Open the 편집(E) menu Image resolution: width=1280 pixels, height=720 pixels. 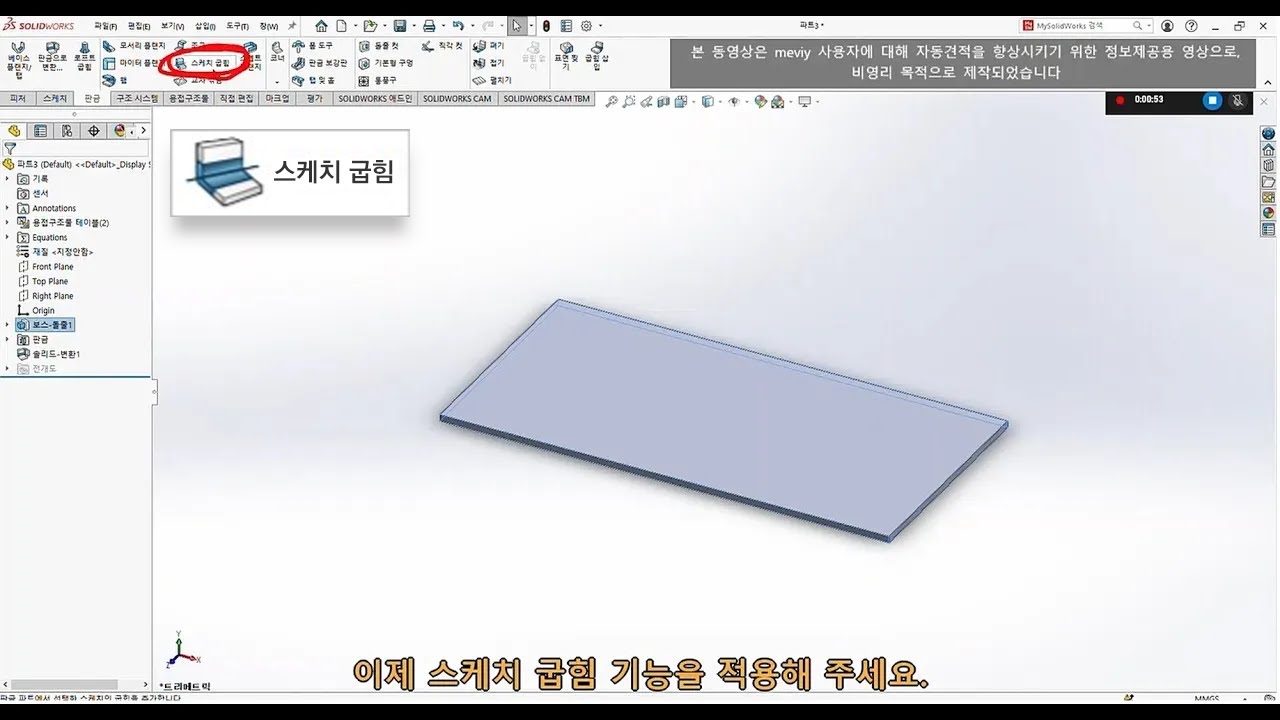[138, 26]
